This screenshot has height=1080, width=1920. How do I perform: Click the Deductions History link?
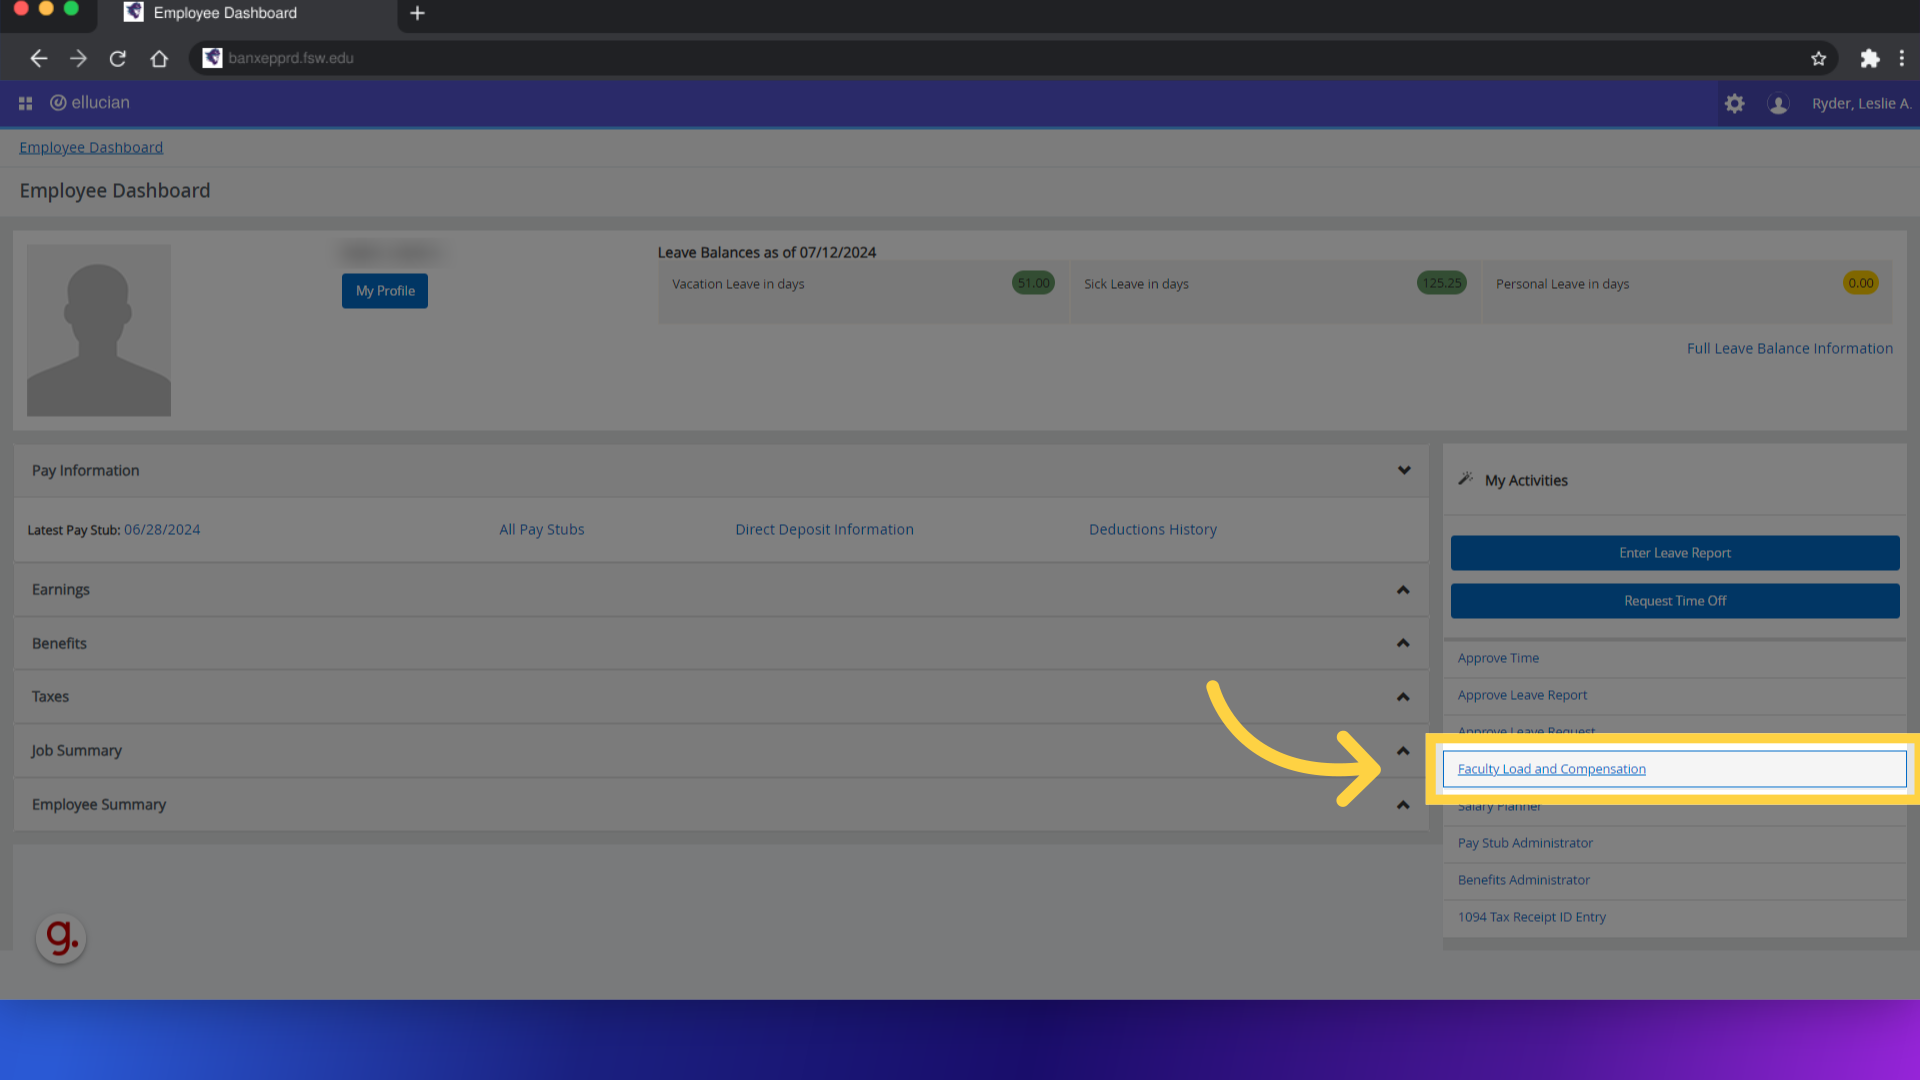coord(1151,529)
